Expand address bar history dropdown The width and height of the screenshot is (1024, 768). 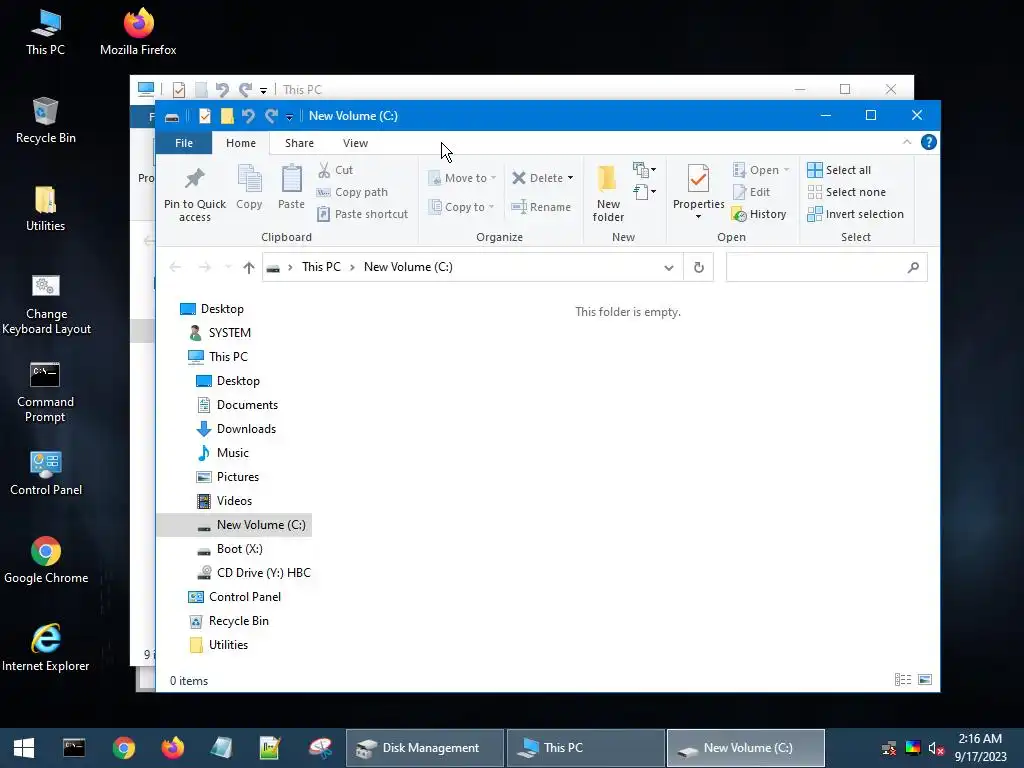tap(668, 267)
